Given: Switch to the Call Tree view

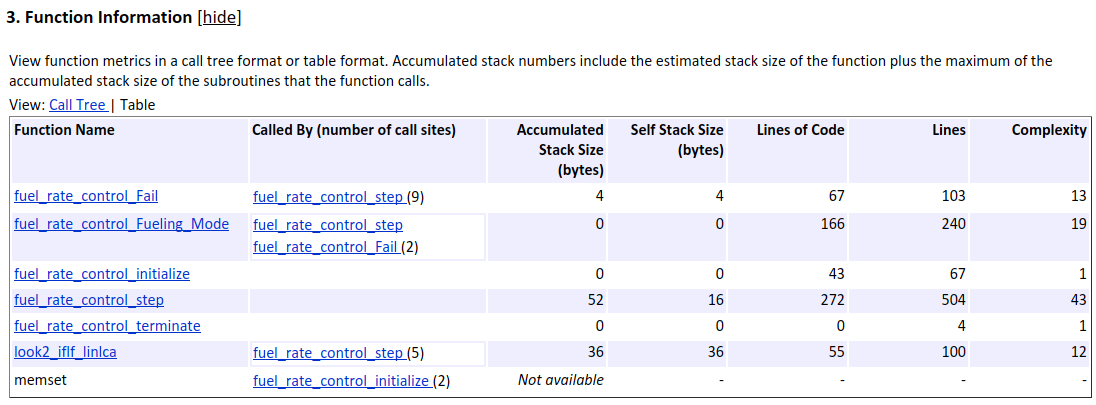Looking at the screenshot, I should pyautogui.click(x=77, y=104).
